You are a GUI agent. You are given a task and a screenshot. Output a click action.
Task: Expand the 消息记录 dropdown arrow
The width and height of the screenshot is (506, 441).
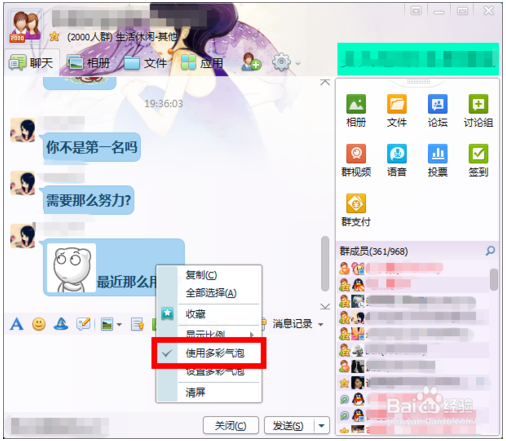pos(321,324)
